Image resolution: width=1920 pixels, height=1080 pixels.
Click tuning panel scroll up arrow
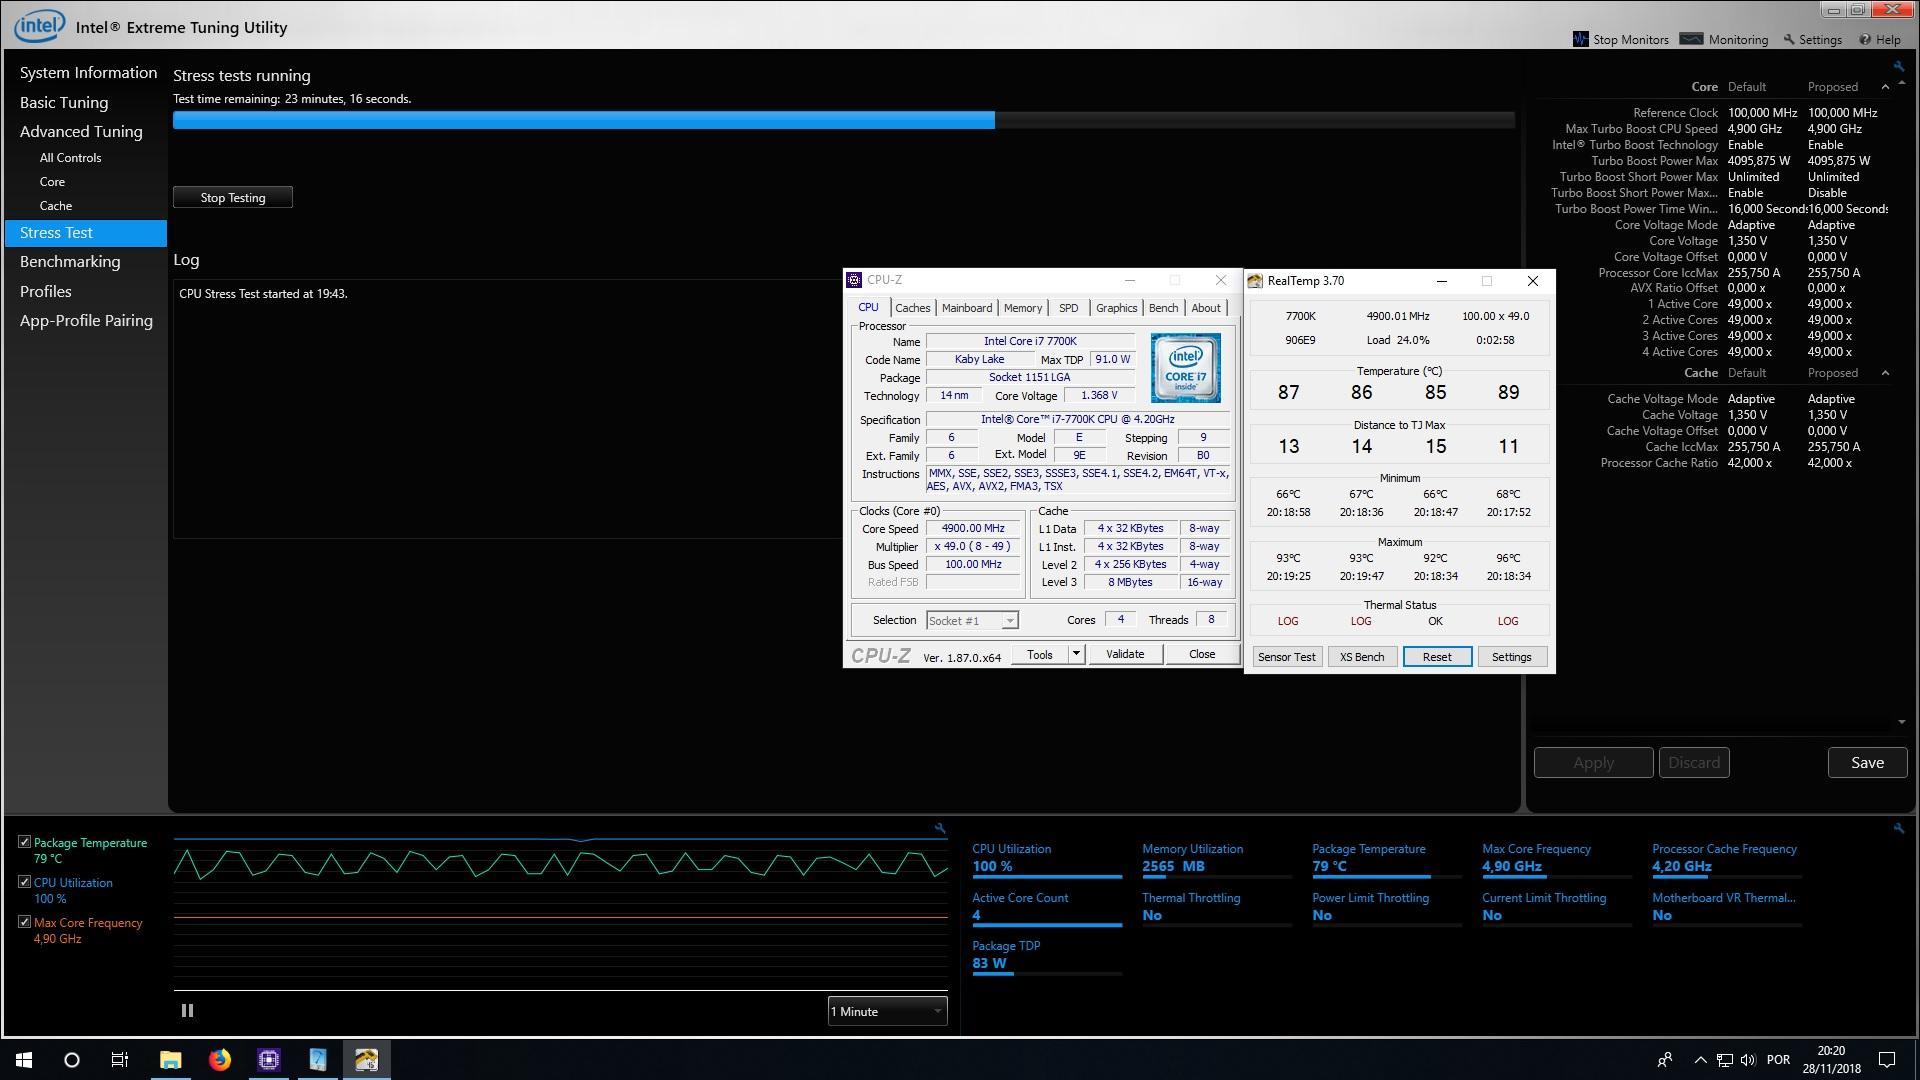tap(1901, 83)
